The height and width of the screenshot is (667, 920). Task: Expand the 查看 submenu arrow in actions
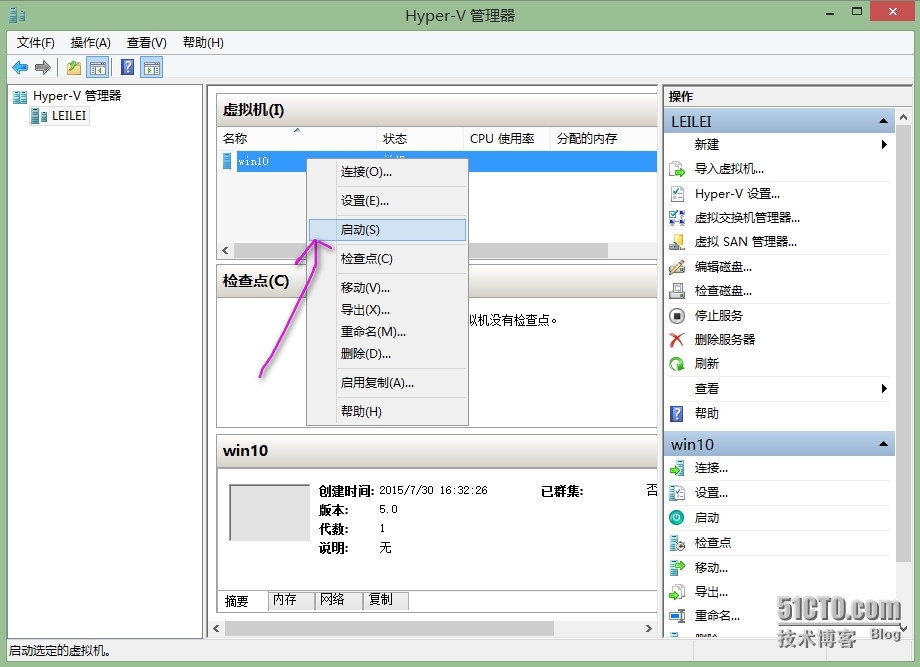tap(884, 388)
